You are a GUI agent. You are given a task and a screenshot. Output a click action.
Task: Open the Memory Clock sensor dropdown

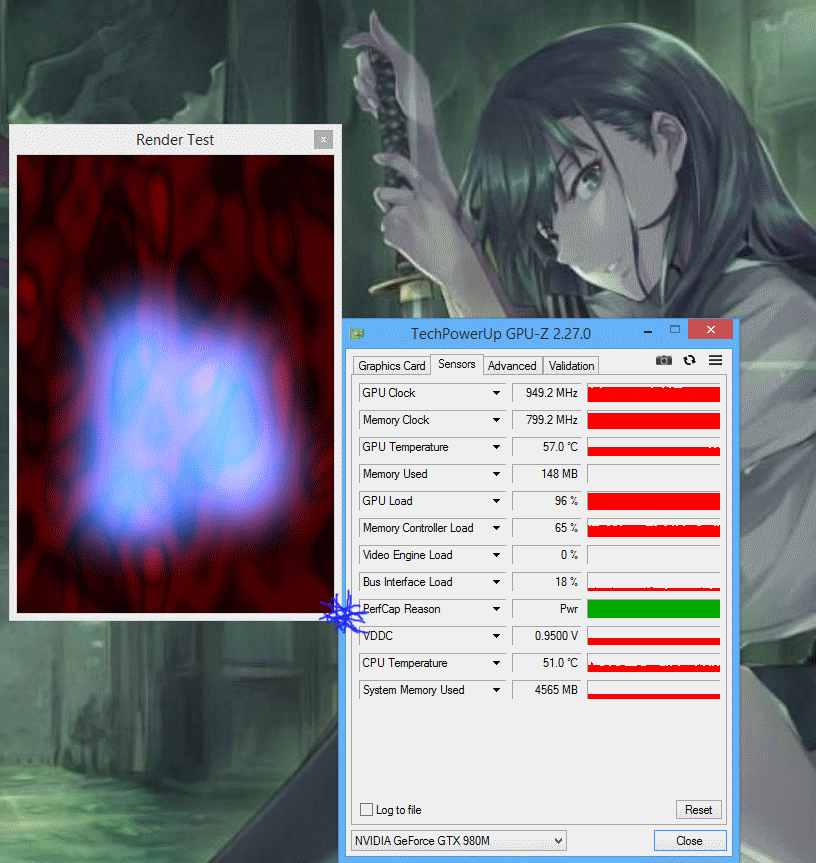tap(496, 420)
